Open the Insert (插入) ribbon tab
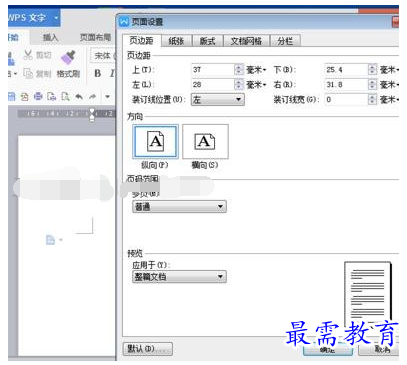407x365 pixels. [51, 37]
